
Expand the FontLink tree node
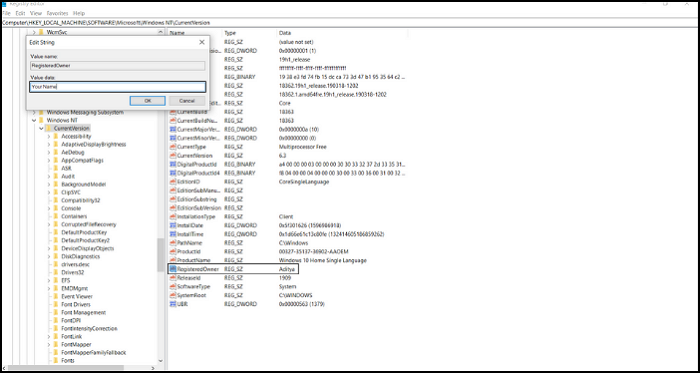(x=49, y=336)
